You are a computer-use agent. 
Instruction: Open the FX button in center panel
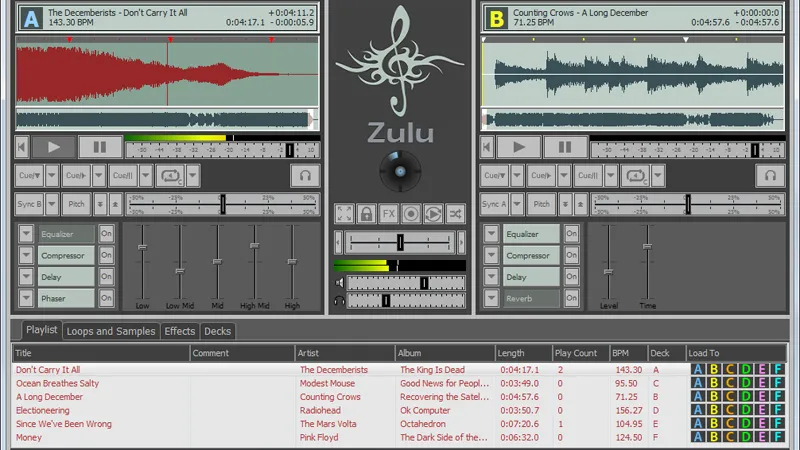[x=389, y=214]
